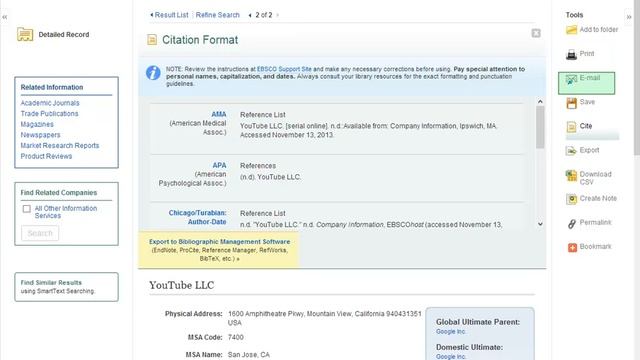The image size is (640, 360).
Task: Click the citation list scrollbar thumb
Action: tap(540, 127)
